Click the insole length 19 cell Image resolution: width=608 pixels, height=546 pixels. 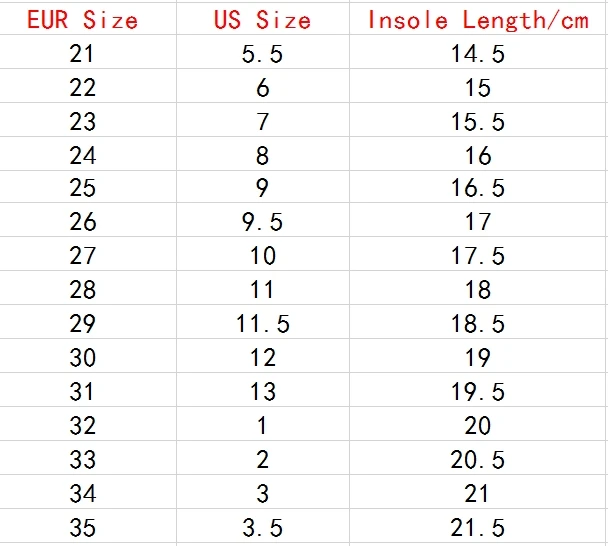477,356
